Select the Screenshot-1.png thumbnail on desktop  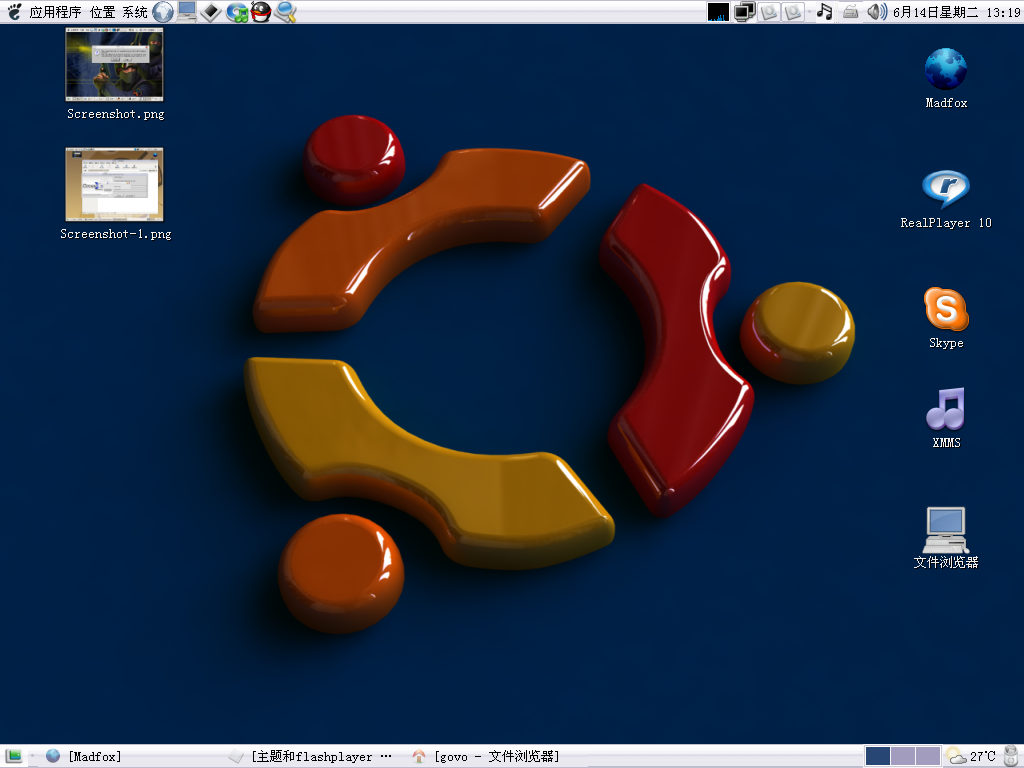[114, 184]
